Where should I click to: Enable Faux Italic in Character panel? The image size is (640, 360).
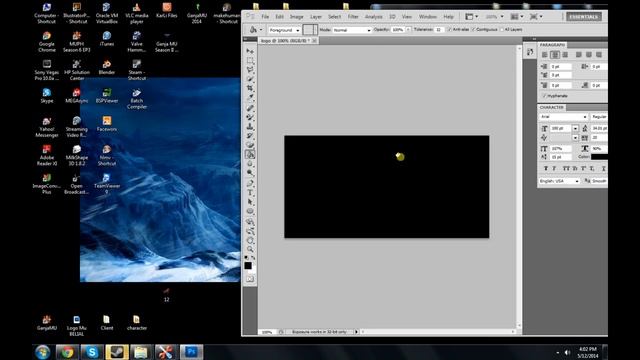(x=554, y=169)
